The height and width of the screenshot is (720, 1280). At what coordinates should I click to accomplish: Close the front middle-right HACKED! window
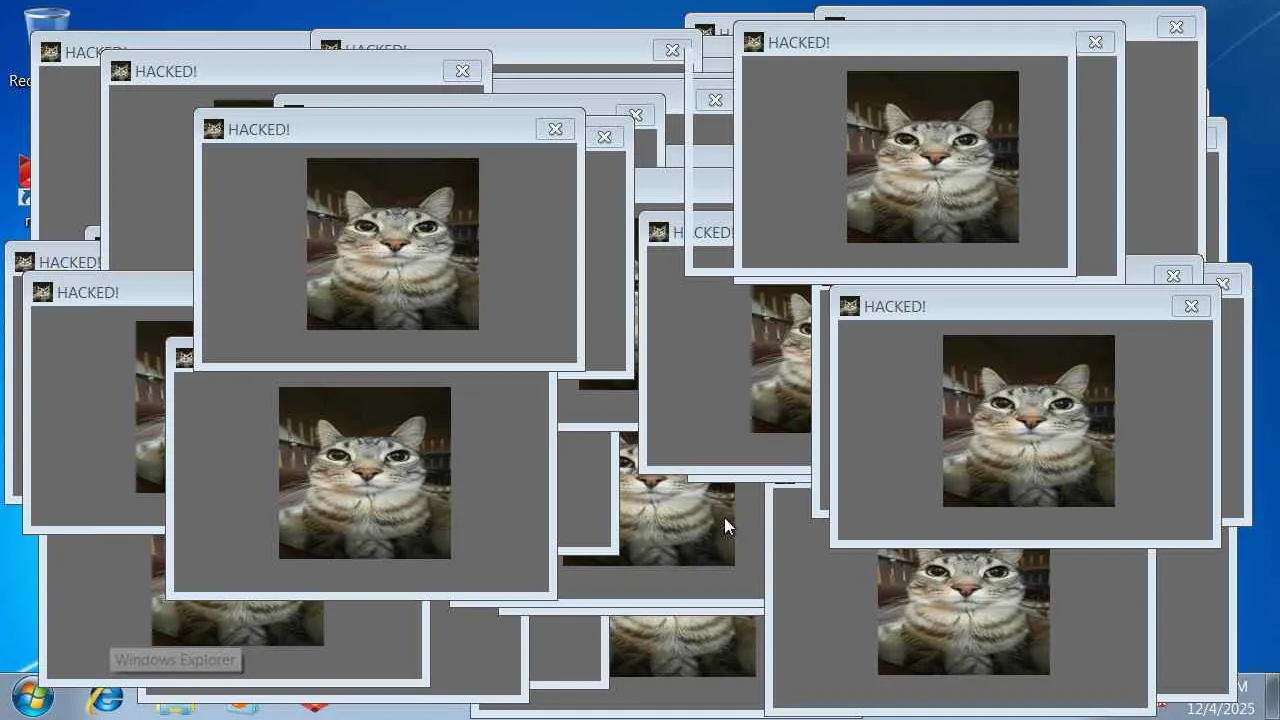[1191, 306]
